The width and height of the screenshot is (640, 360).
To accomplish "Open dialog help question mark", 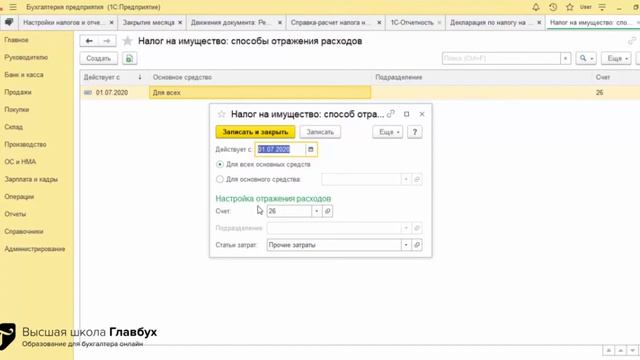I will [415, 132].
